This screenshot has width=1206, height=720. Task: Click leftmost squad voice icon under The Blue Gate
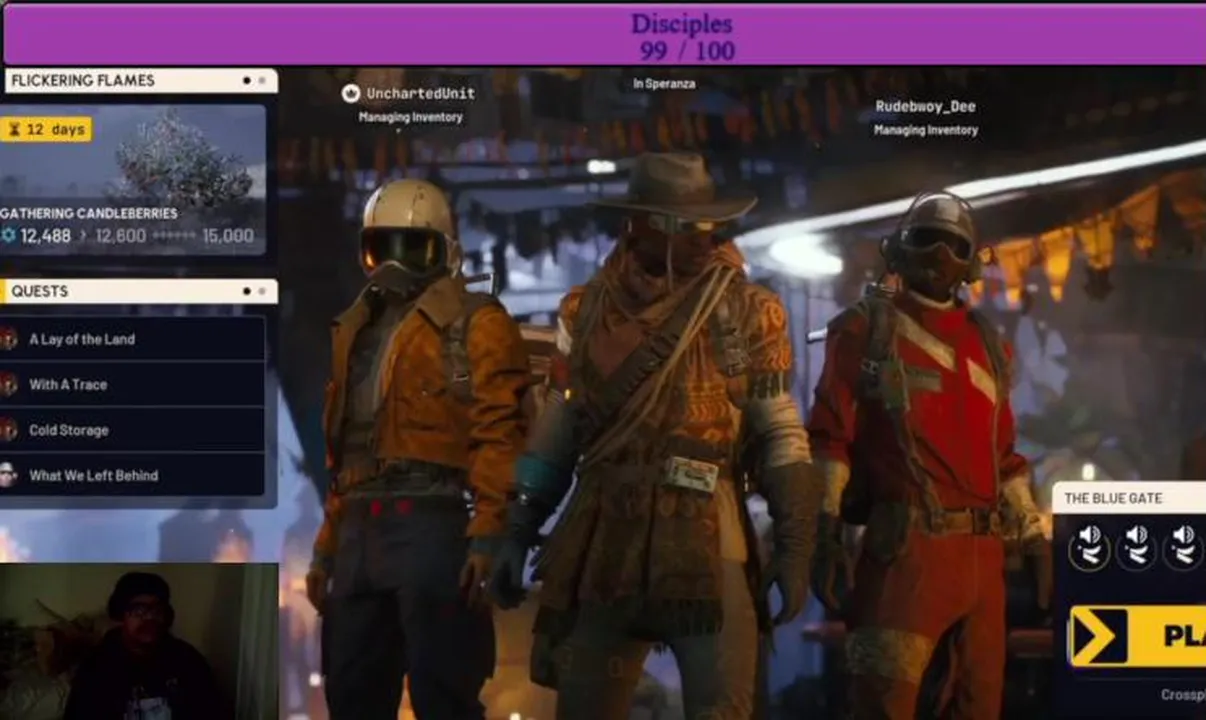coord(1089,546)
